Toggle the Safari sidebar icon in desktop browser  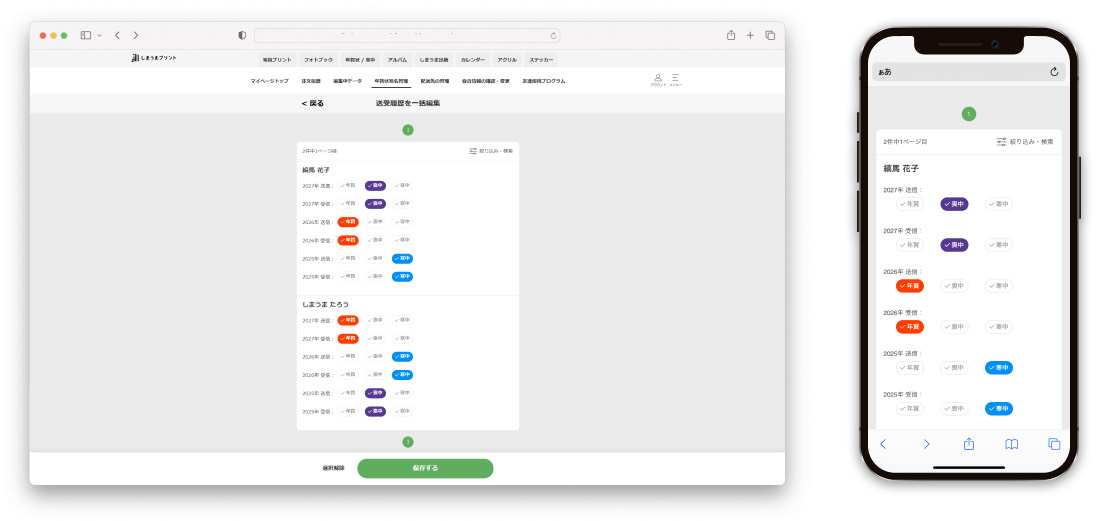point(86,35)
